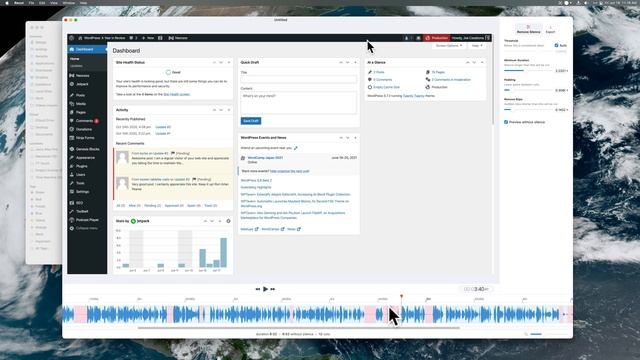The image size is (640, 360).
Task: Click the timecode display beside the playback controls
Action: (476, 289)
